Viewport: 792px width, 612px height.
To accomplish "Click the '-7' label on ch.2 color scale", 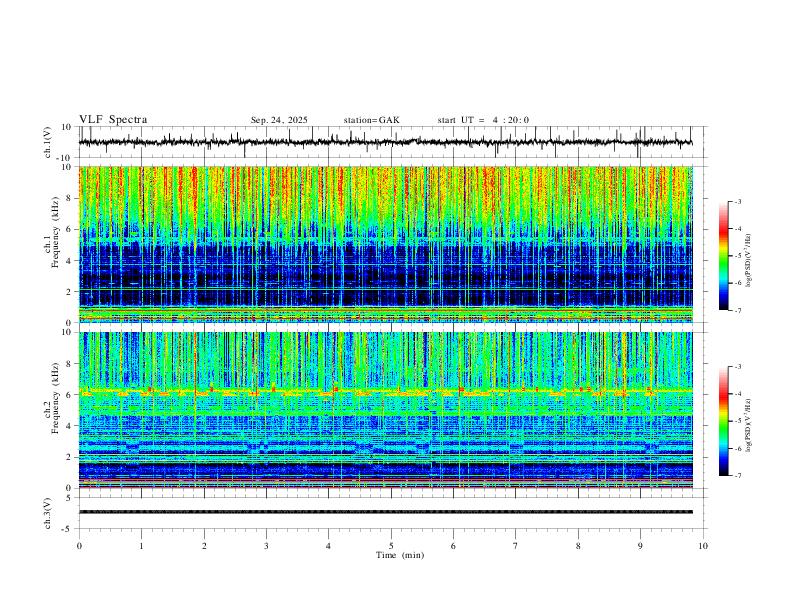I will (737, 476).
